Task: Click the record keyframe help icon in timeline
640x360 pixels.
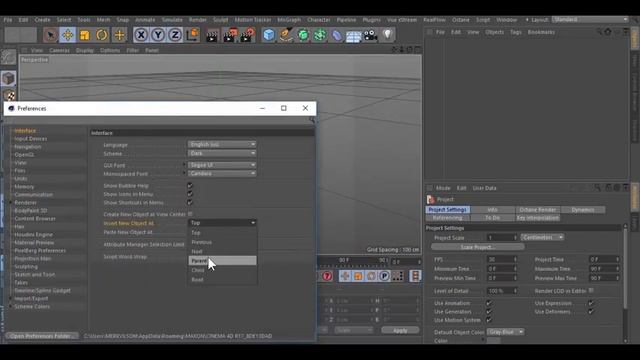Action: [327, 276]
